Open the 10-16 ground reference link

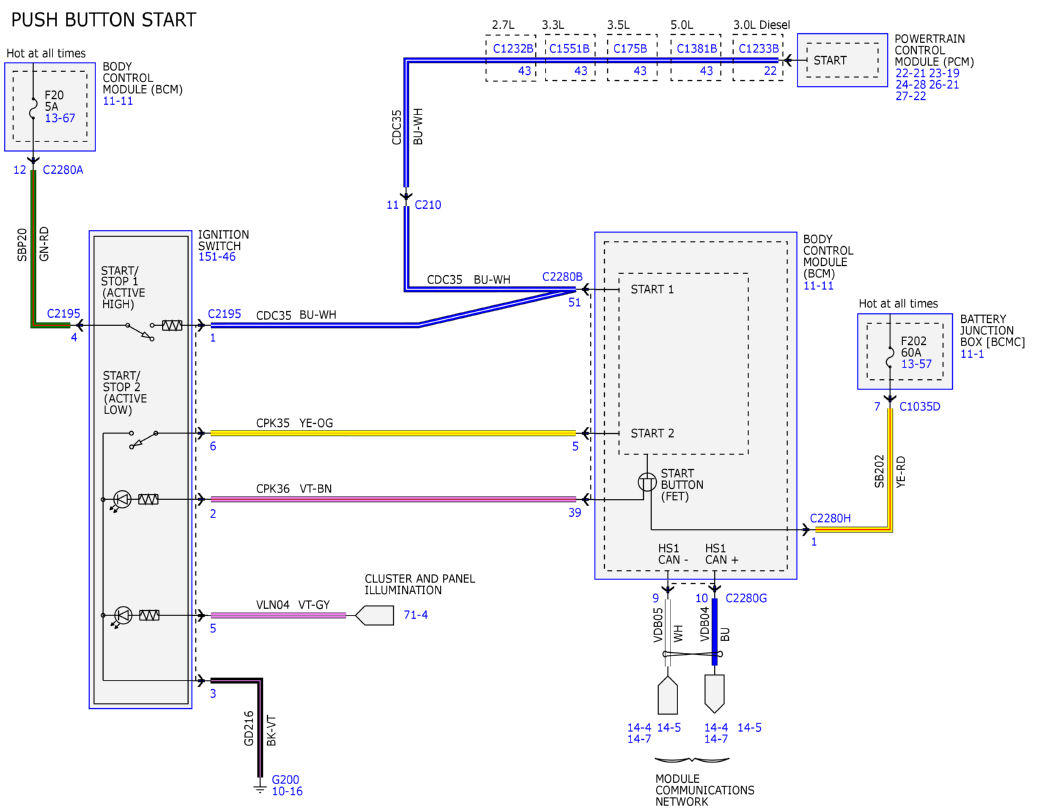(287, 792)
